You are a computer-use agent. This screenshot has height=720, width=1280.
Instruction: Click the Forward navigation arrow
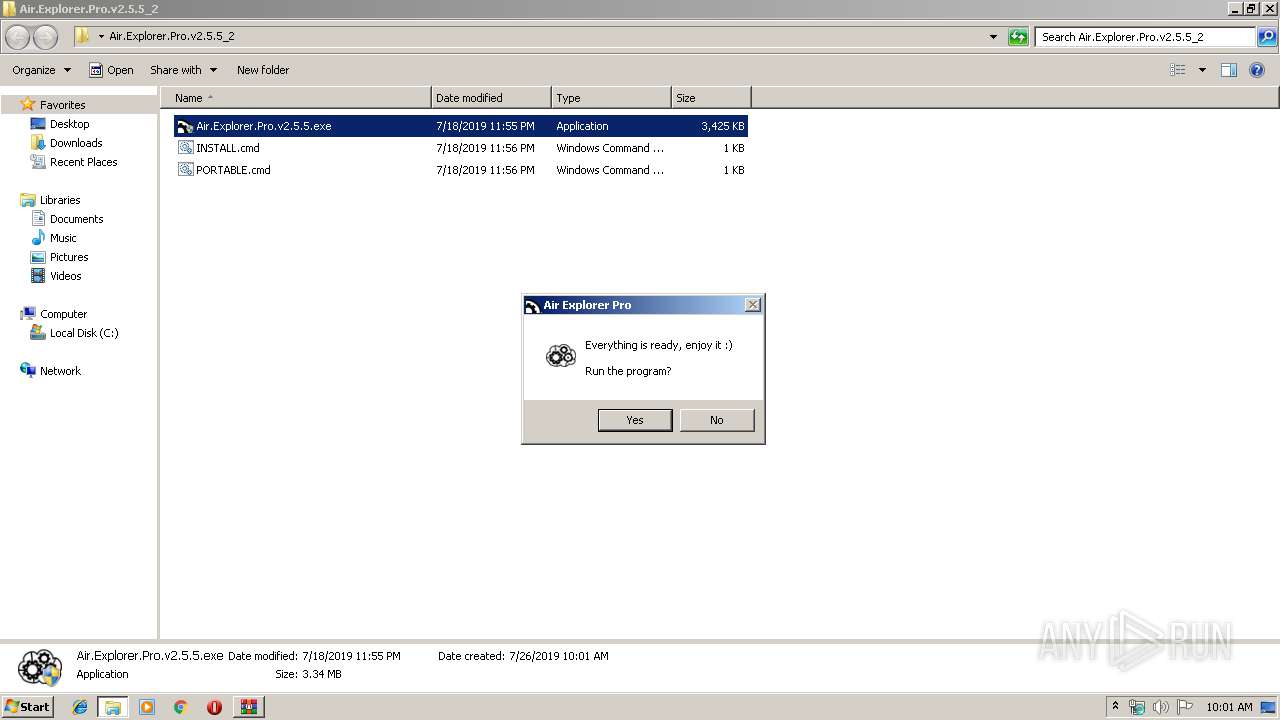click(46, 37)
